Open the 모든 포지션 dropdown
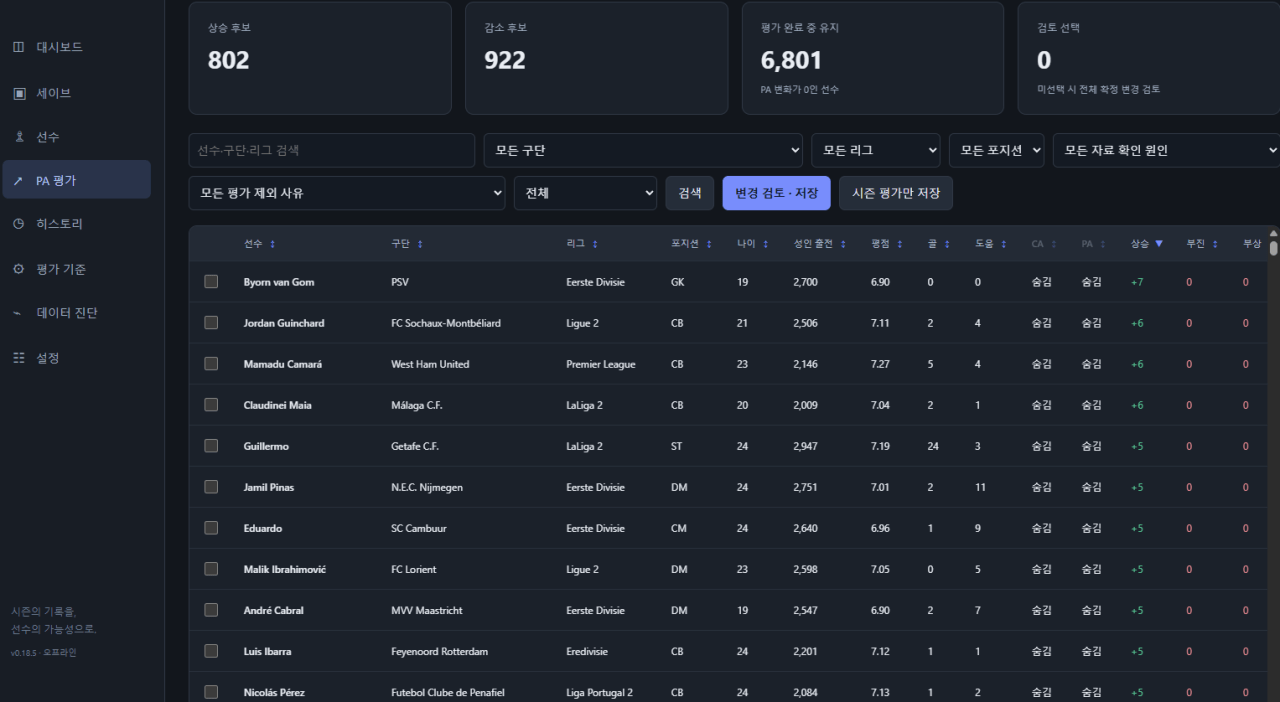The height and width of the screenshot is (702, 1280). [997, 150]
